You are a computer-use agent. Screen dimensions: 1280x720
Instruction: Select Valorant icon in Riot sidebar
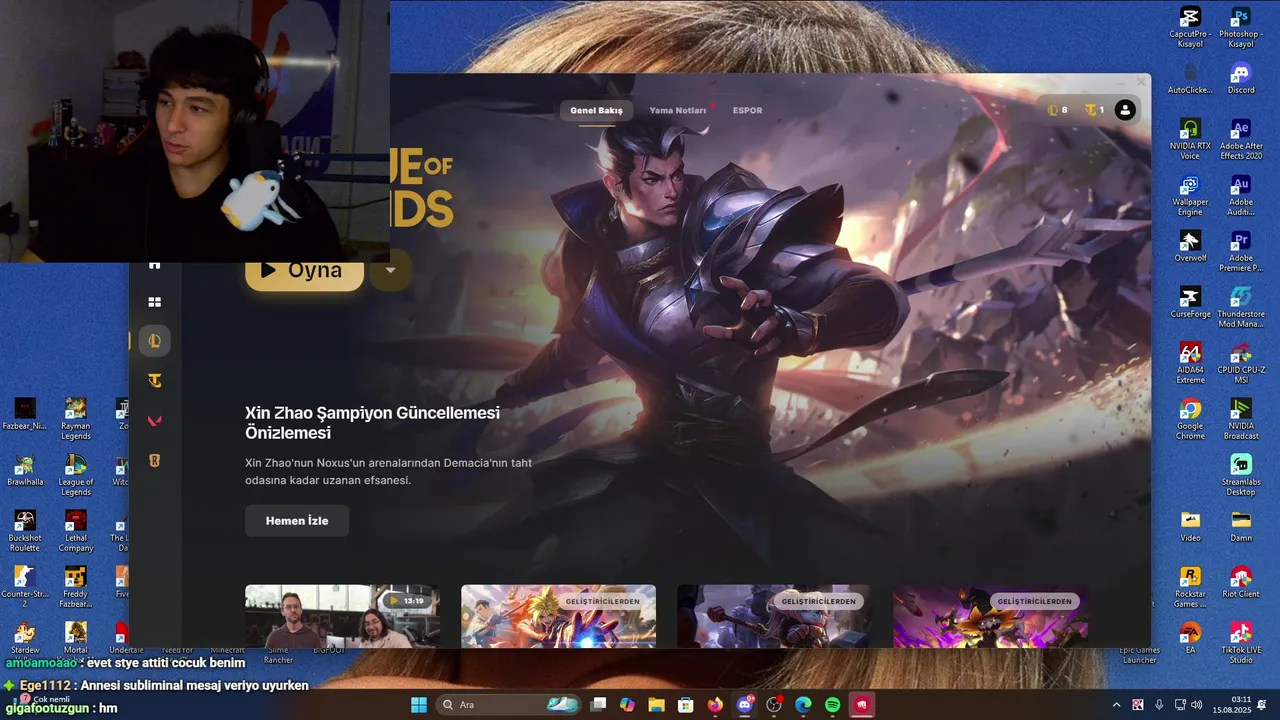(154, 421)
